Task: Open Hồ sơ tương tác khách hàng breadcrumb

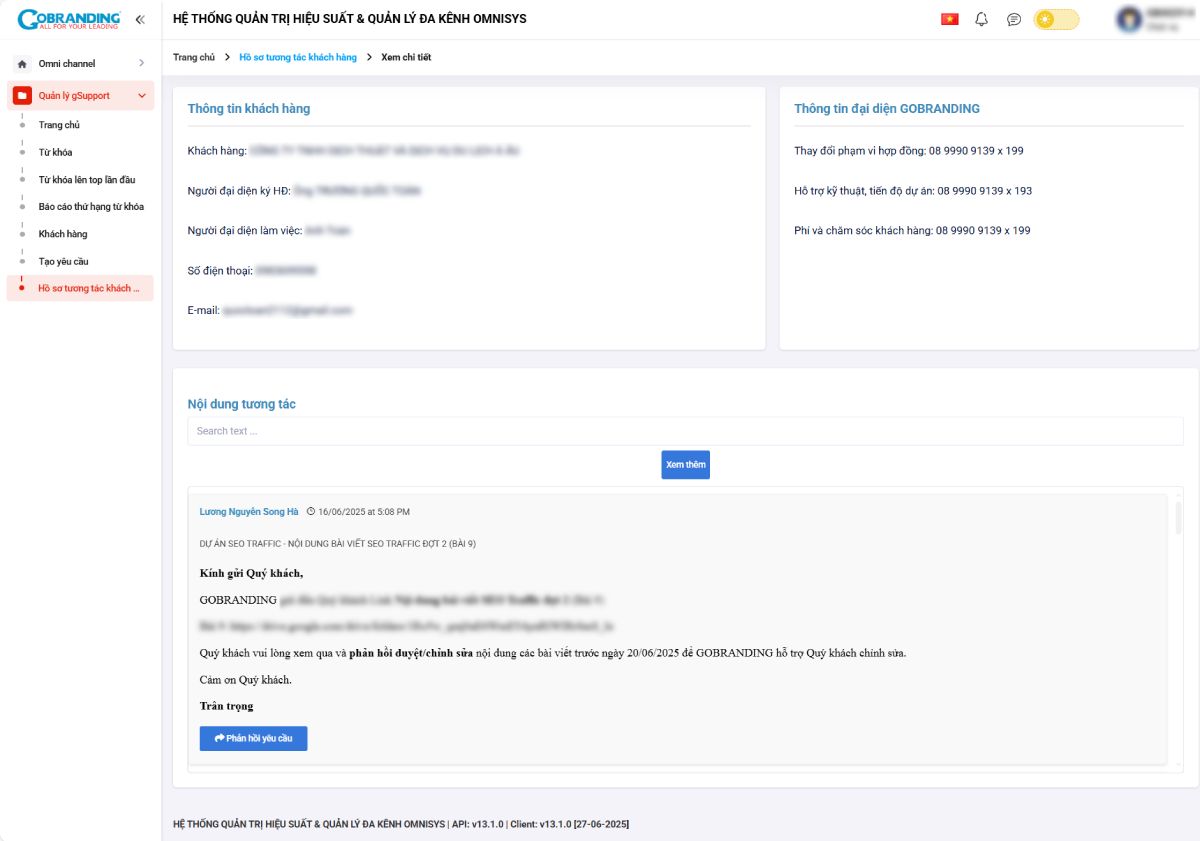Action: tap(298, 58)
